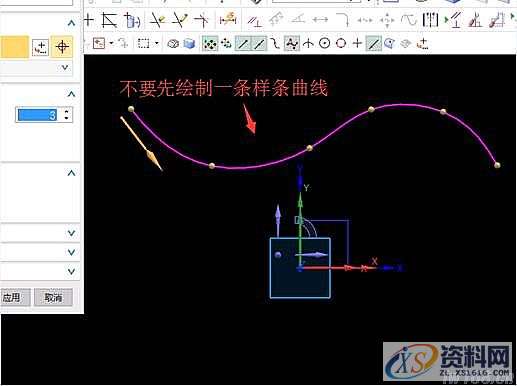This screenshot has height=386, width=517.
Task: Expand the first collapsed section above the buttons
Action: (71, 233)
